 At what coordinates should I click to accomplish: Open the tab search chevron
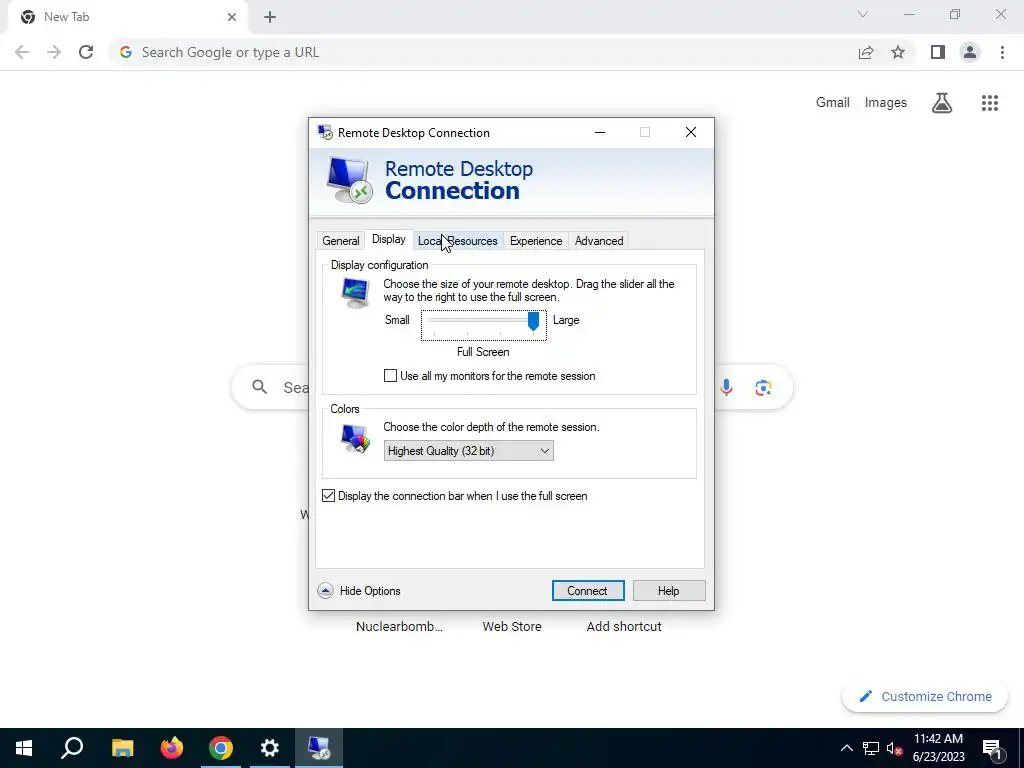863,14
